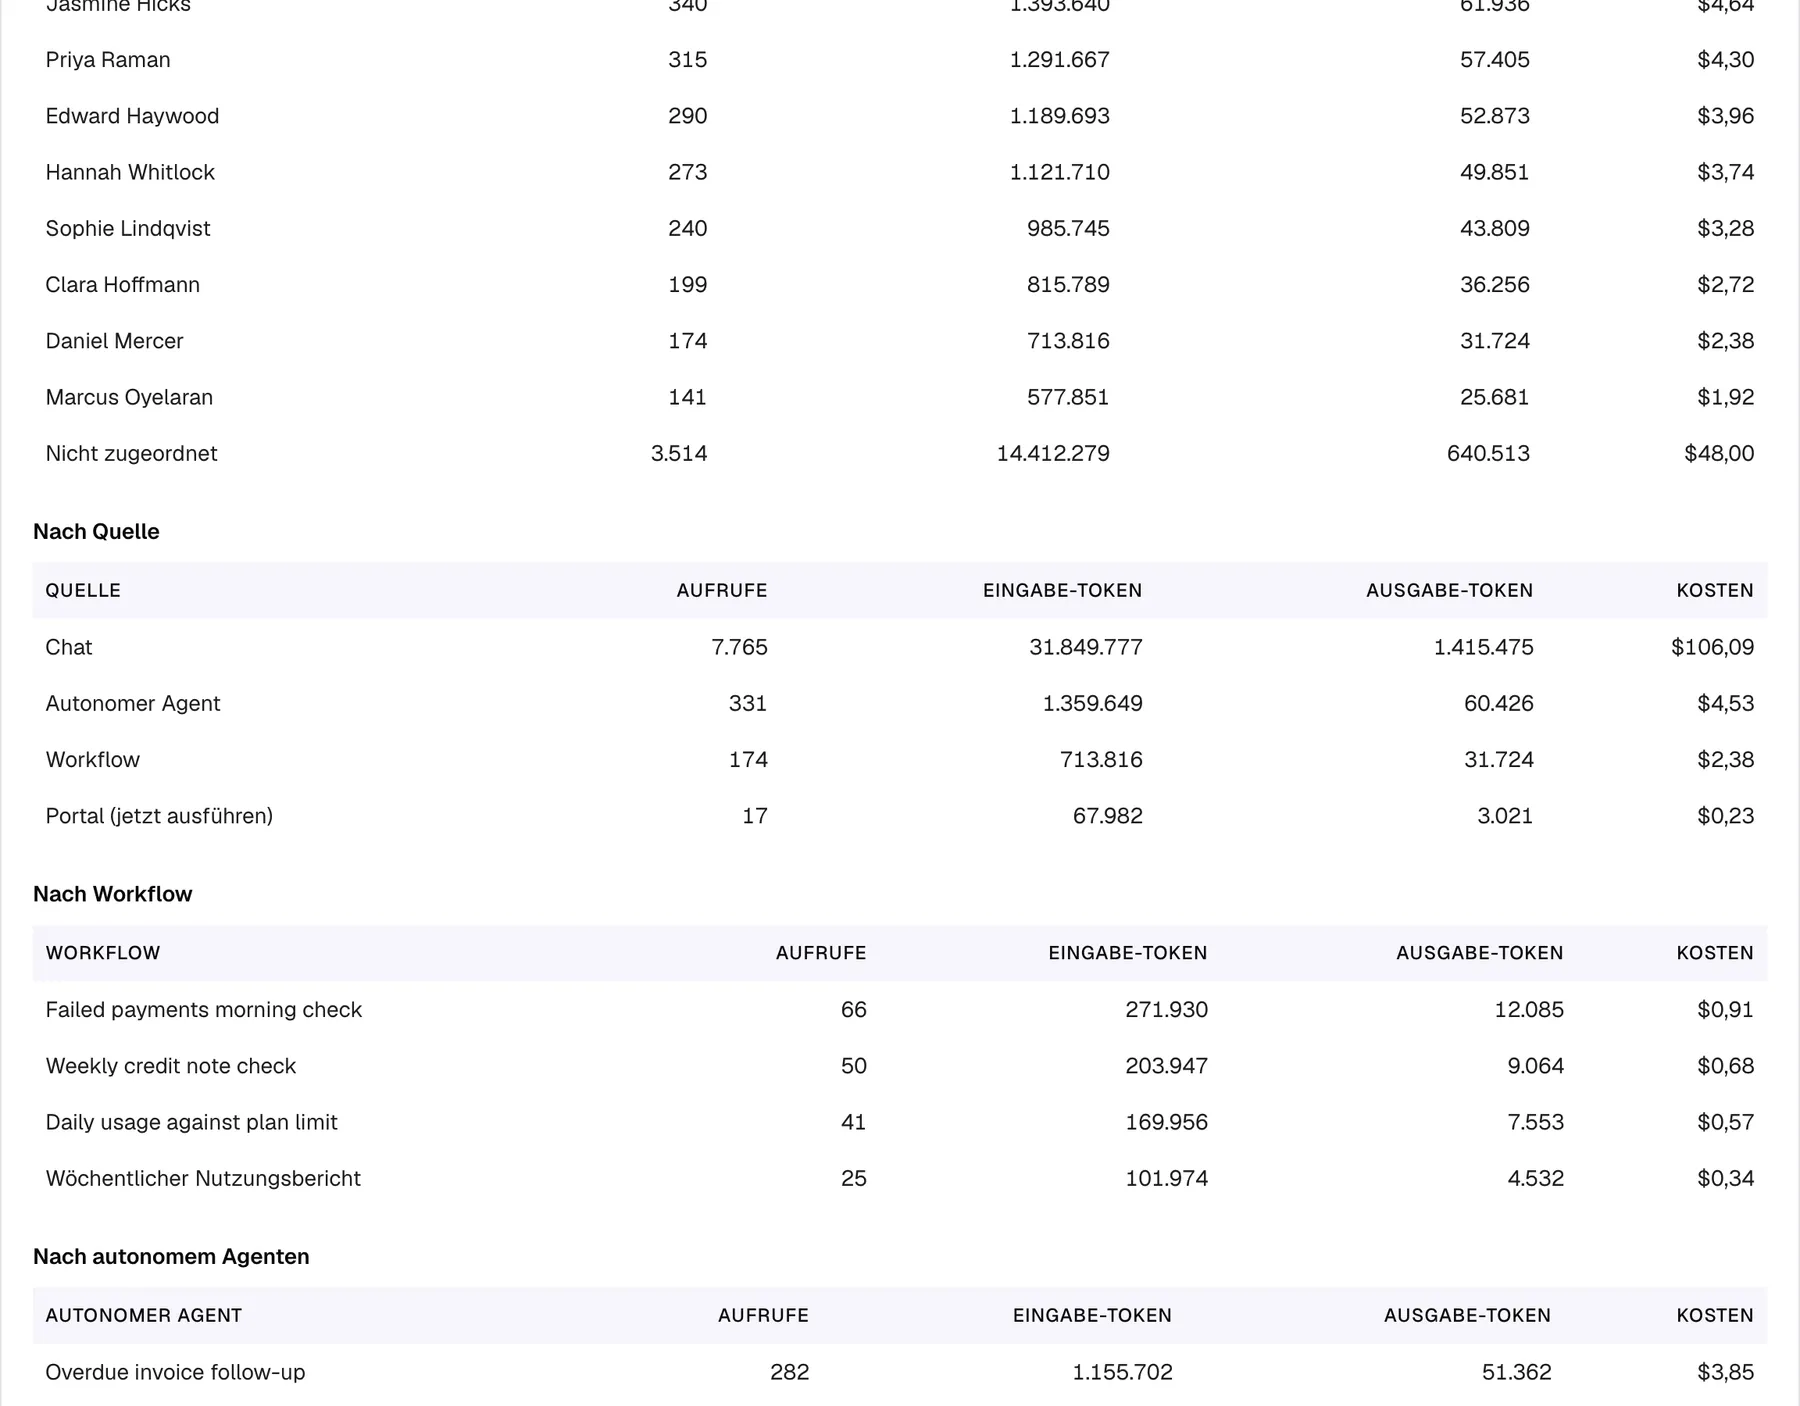This screenshot has width=1800, height=1406.
Task: Select the 'Nicht zugeordnet' row label
Action: pos(131,453)
